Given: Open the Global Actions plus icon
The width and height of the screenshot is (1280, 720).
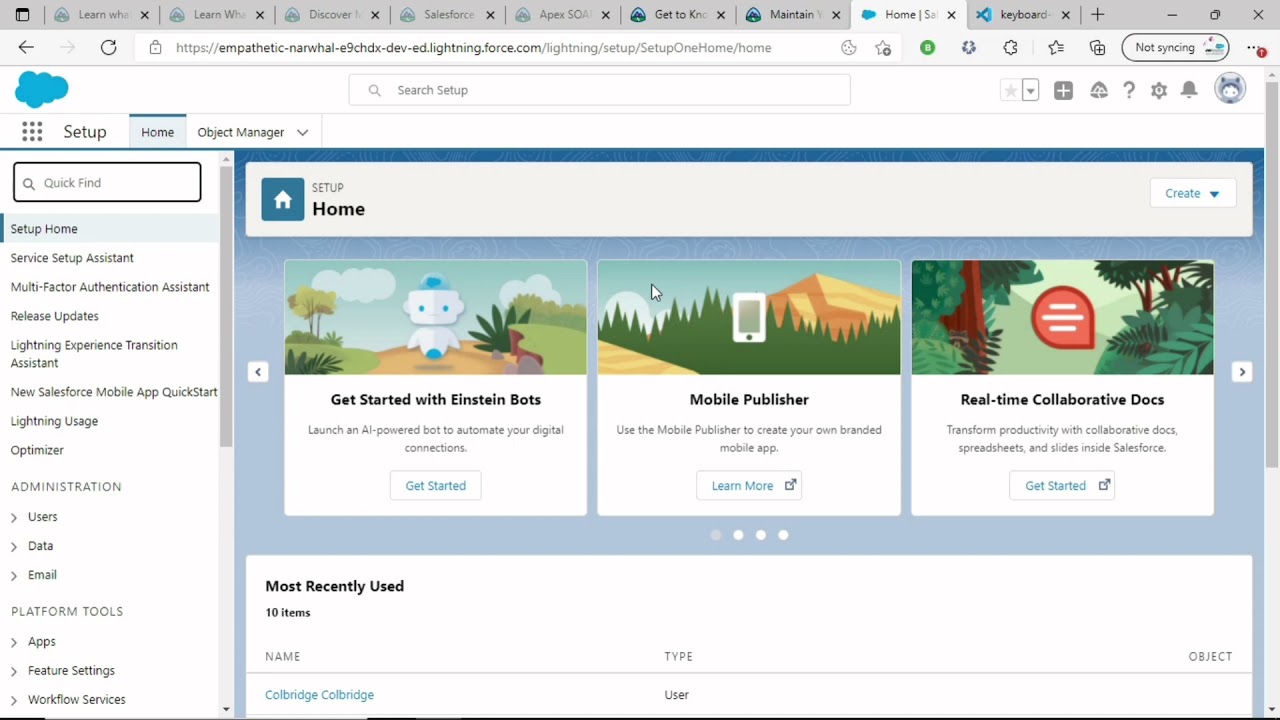Looking at the screenshot, I should pyautogui.click(x=1063, y=90).
